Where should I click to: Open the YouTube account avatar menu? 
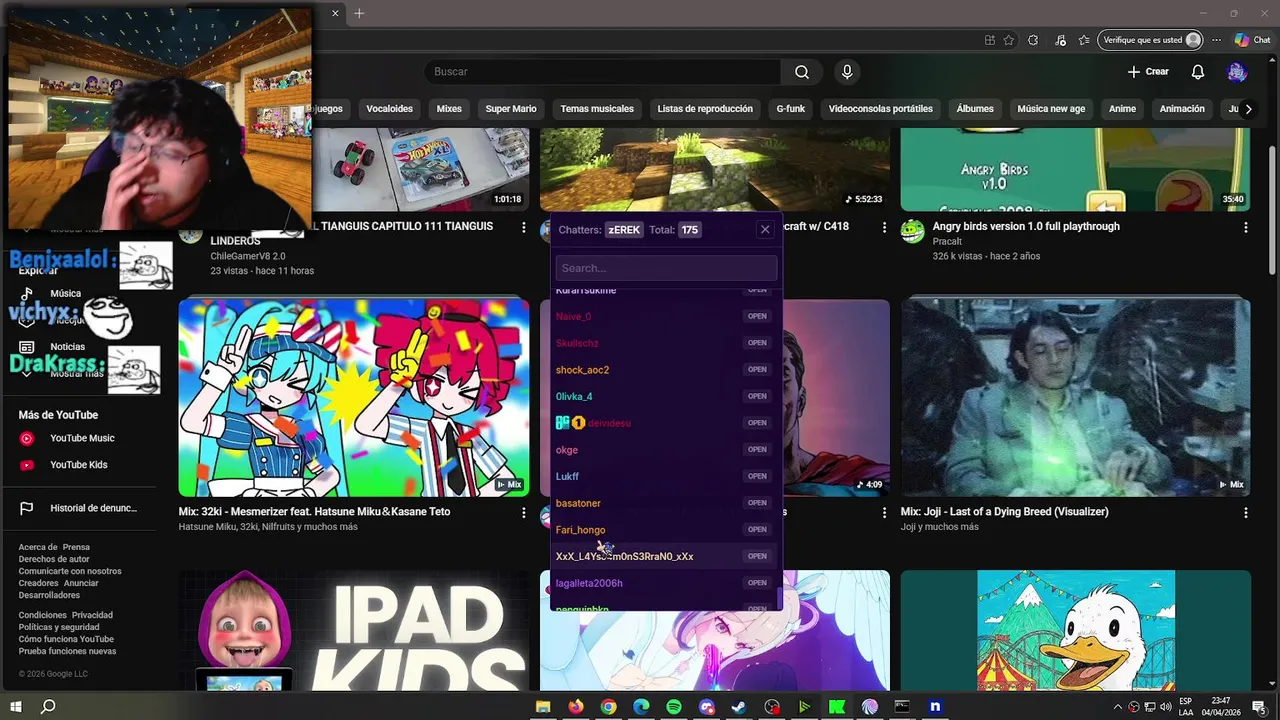point(1237,72)
